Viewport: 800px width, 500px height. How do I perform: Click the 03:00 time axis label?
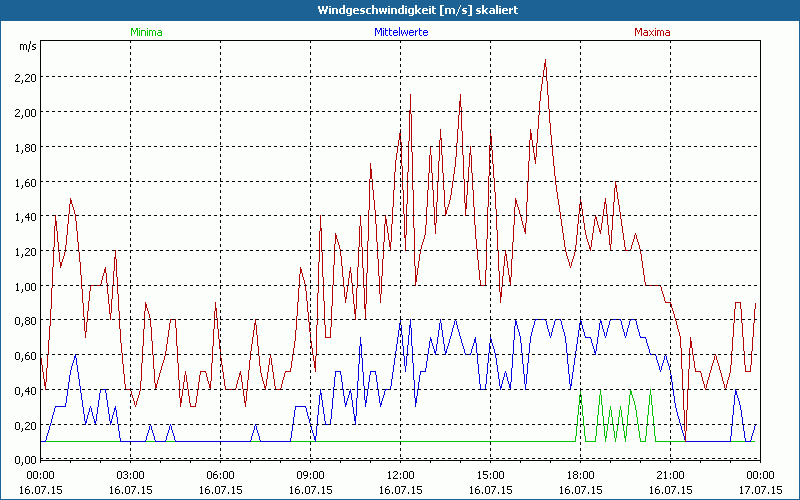pos(130,475)
